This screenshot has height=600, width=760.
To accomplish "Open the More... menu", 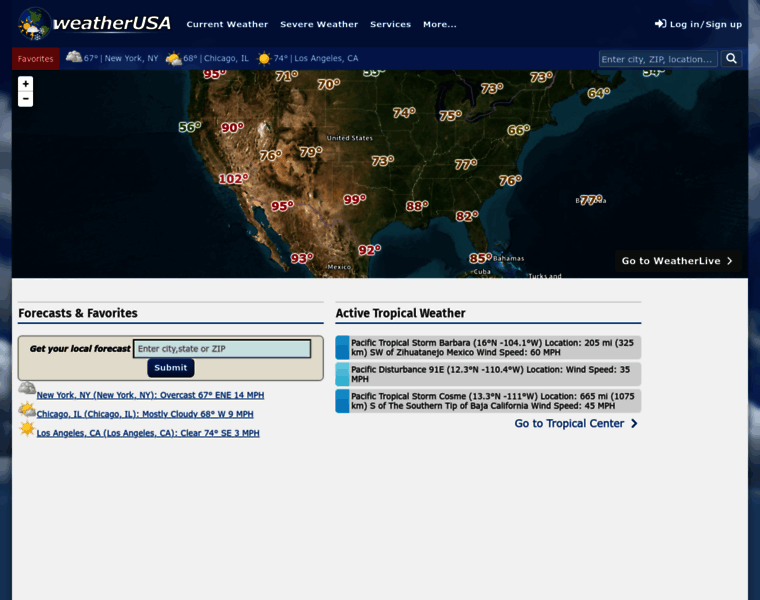I will (x=440, y=24).
